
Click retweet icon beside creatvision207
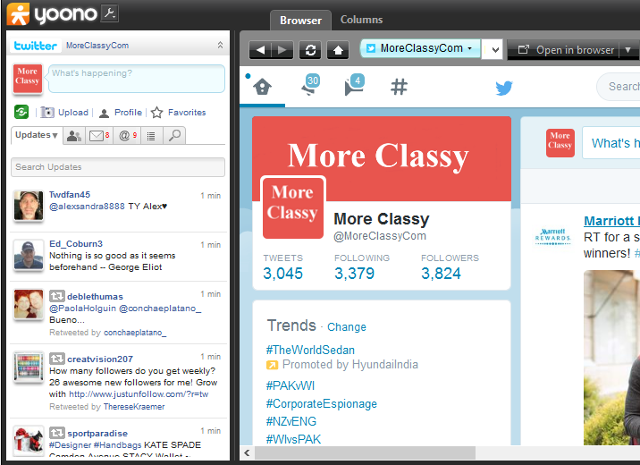point(57,358)
